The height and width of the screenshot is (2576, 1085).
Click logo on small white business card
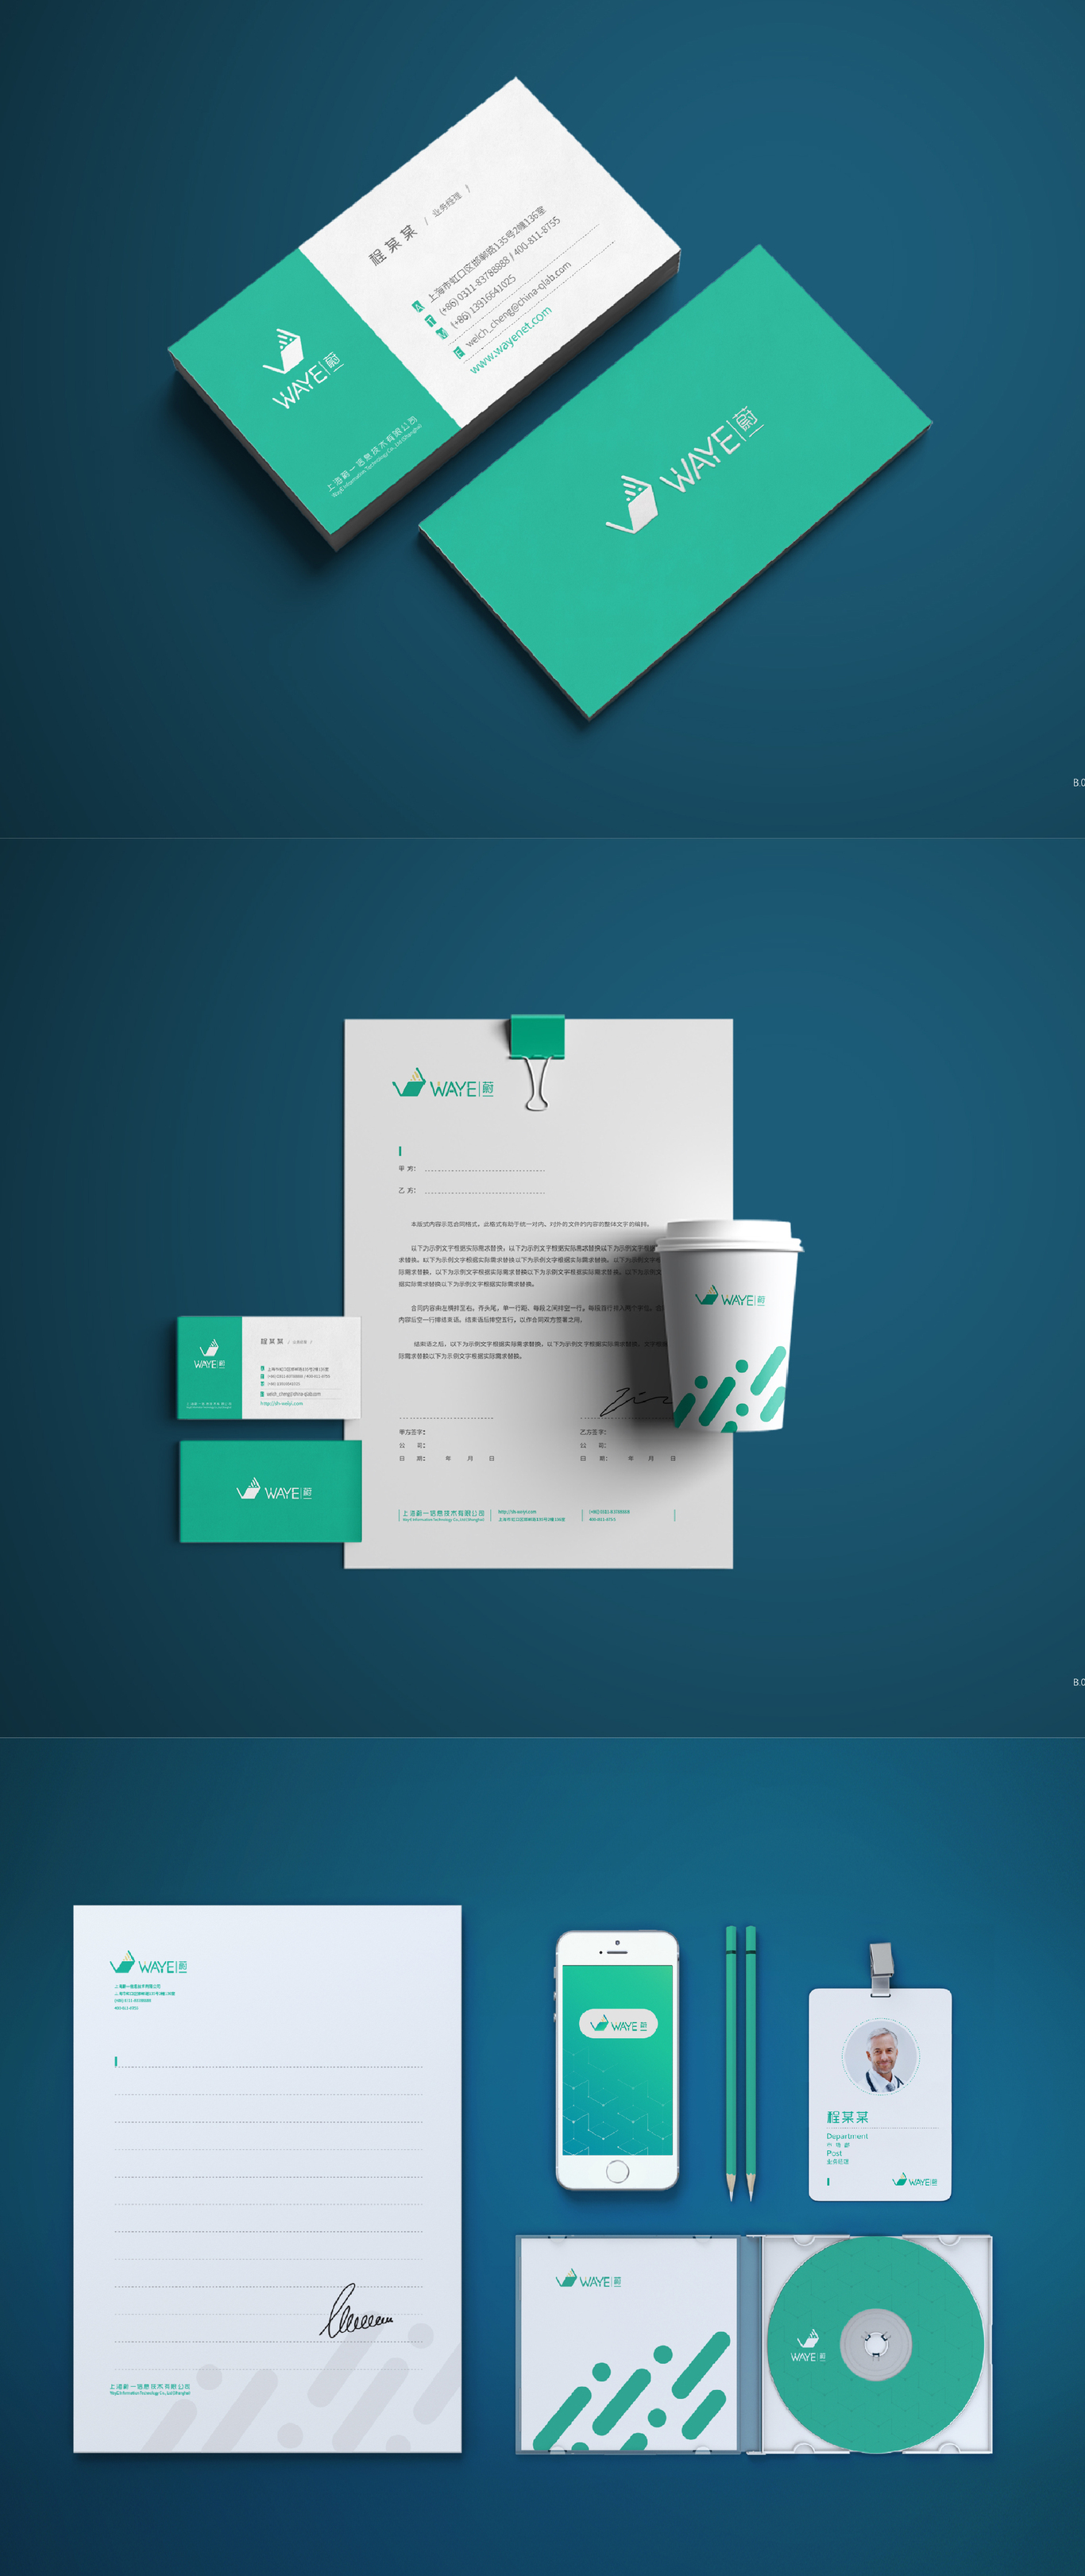[209, 1355]
